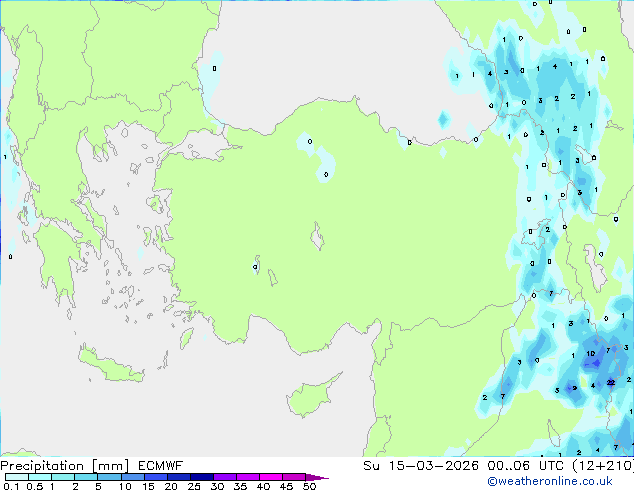Screen dimensions: 634x490
Task: Click the "22" precipitation value on map
Action: pyautogui.click(x=611, y=382)
